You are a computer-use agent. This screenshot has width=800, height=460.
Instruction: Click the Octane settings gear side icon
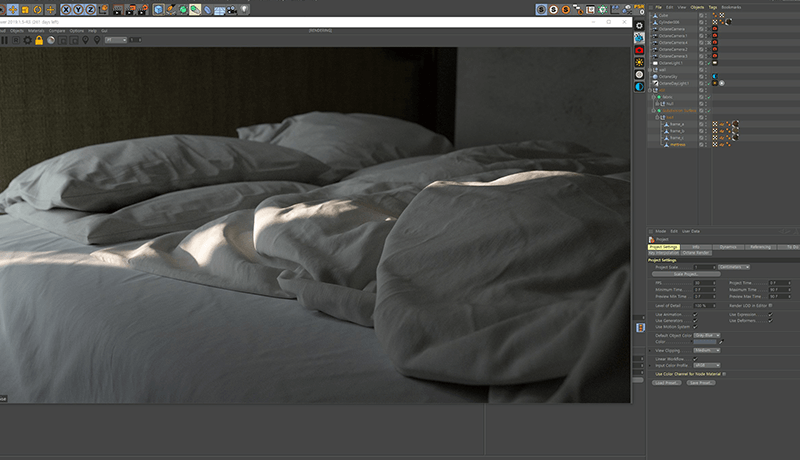pos(639,25)
